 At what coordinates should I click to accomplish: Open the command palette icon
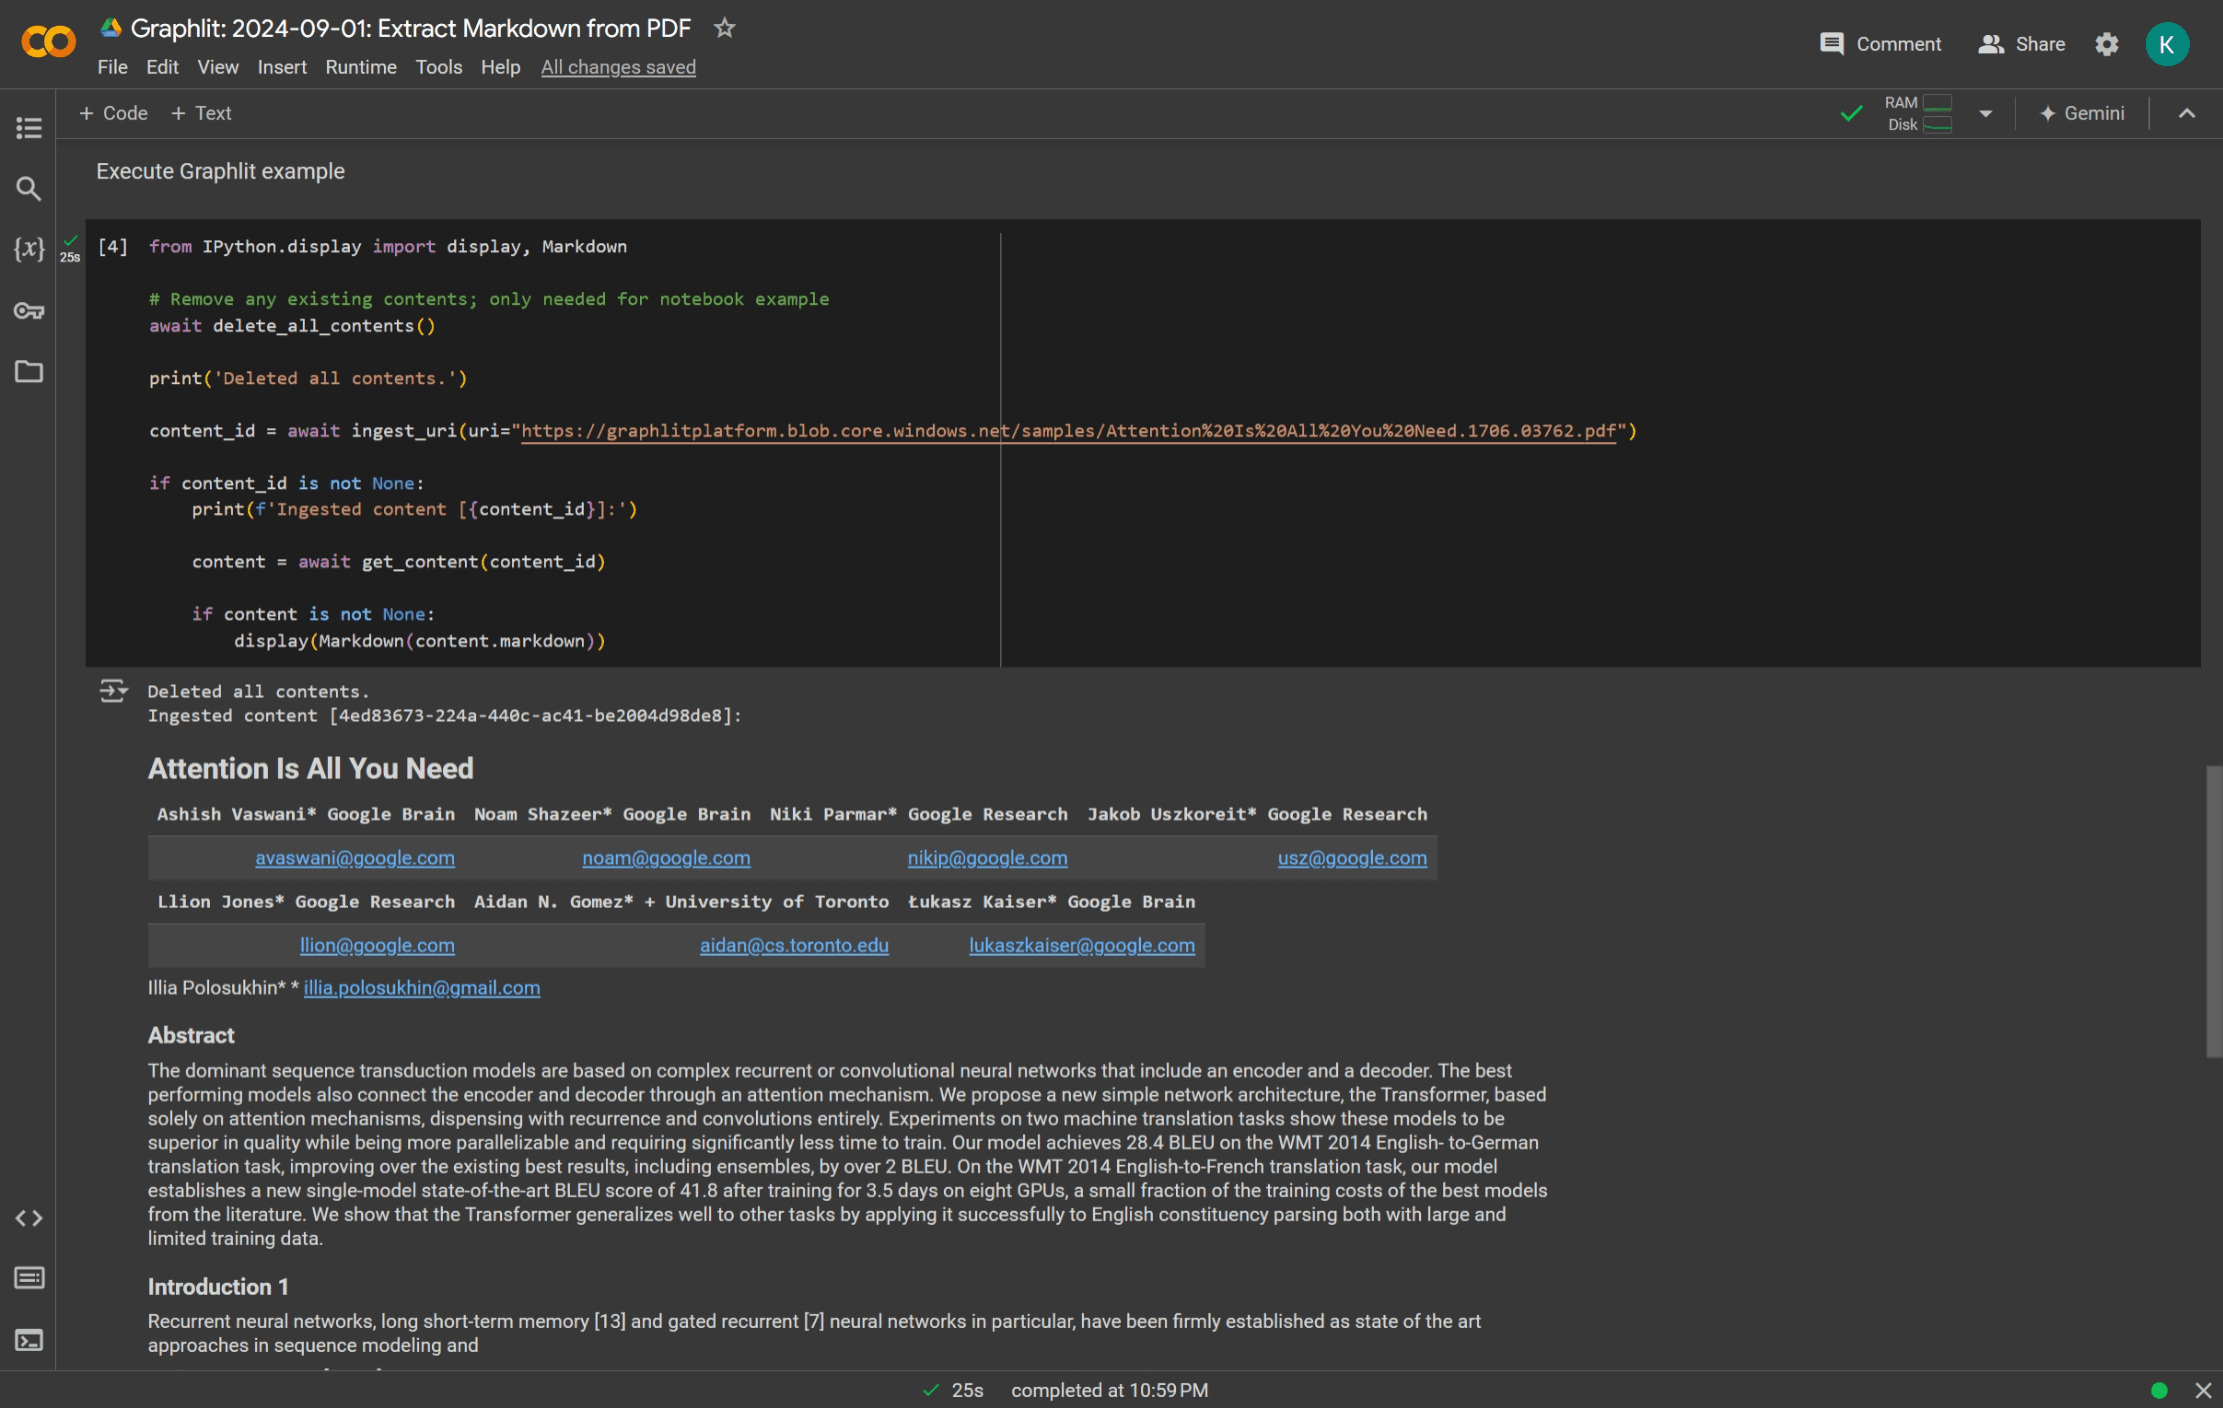[x=28, y=1278]
